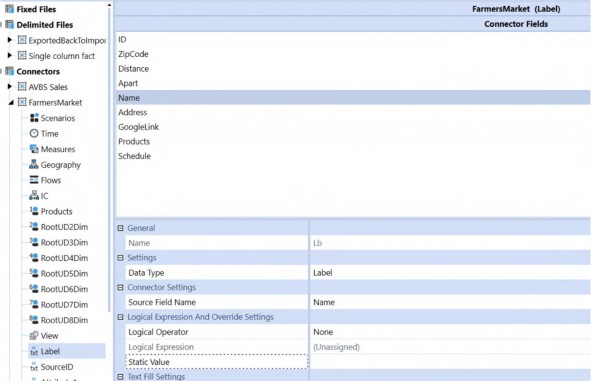This screenshot has width=591, height=381.
Task: Click the IC hierarchy icon
Action: click(34, 195)
